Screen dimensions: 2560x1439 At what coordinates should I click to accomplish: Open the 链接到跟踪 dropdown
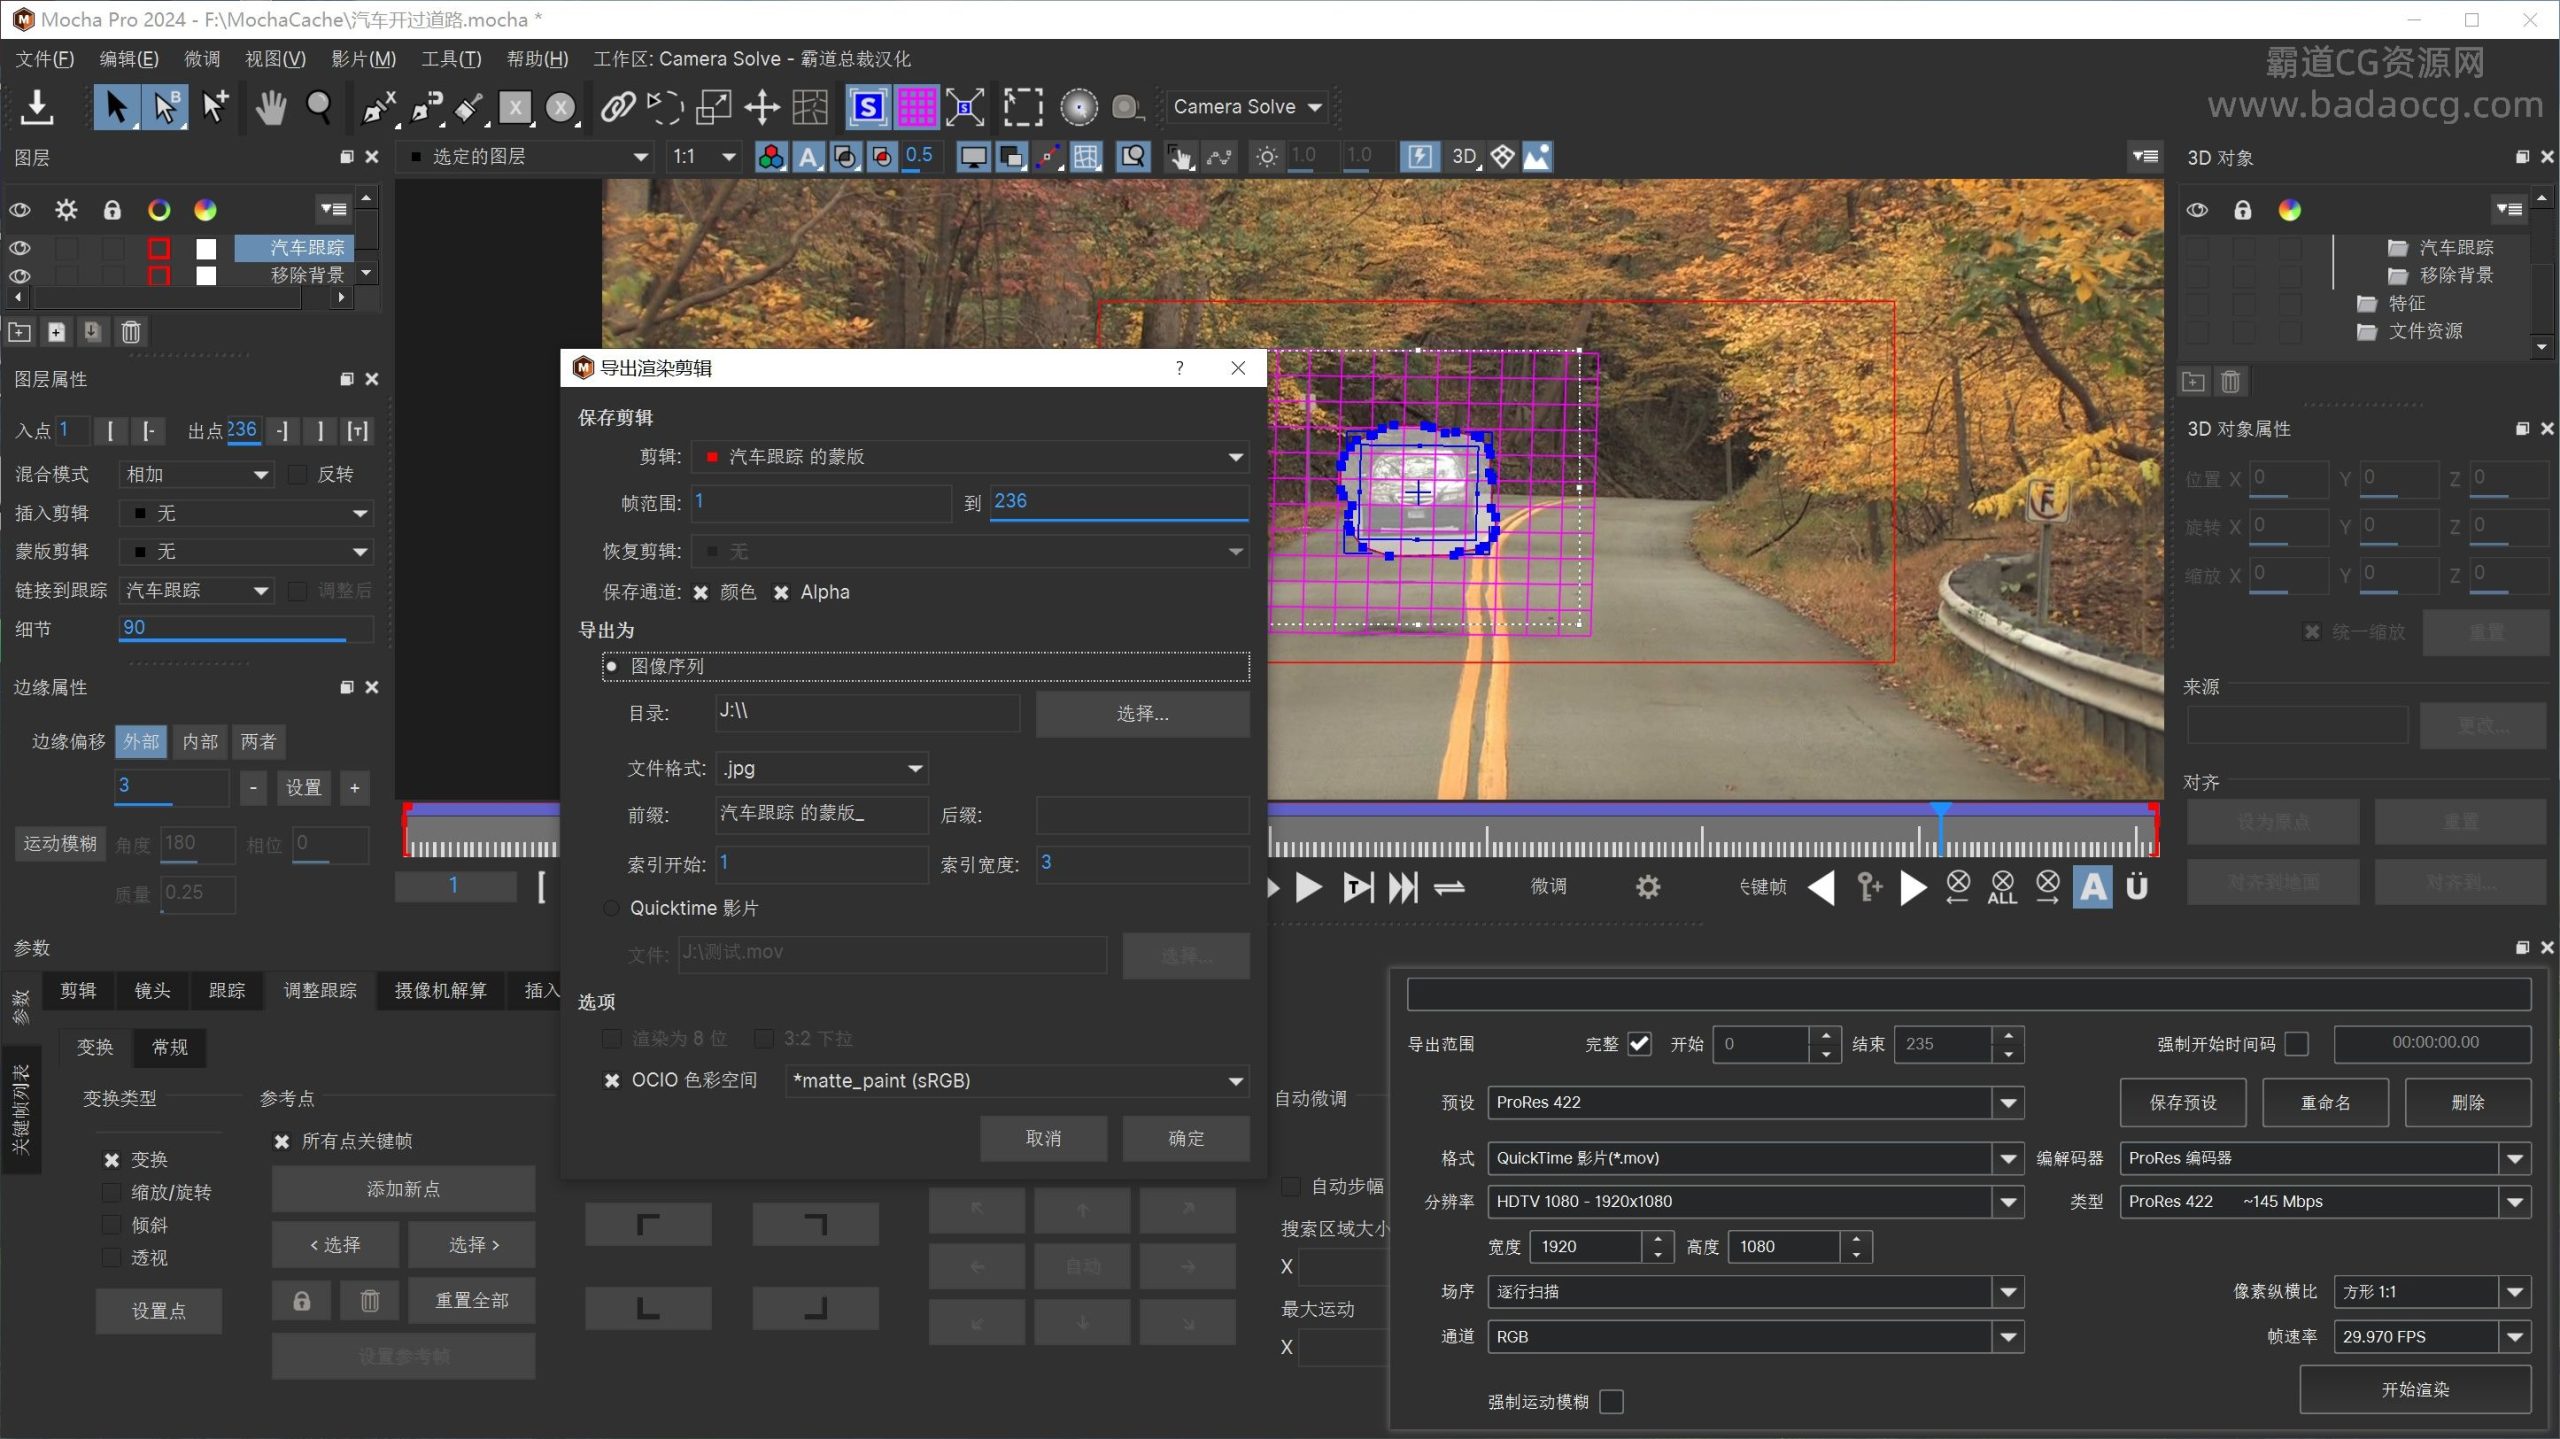[196, 591]
